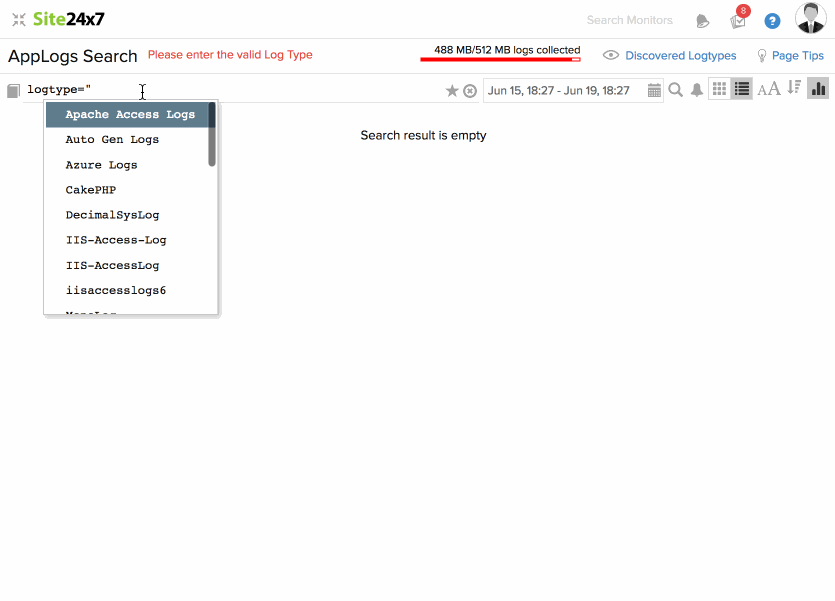The width and height of the screenshot is (835, 601).
Task: Open the font size AA control
Action: 768,88
